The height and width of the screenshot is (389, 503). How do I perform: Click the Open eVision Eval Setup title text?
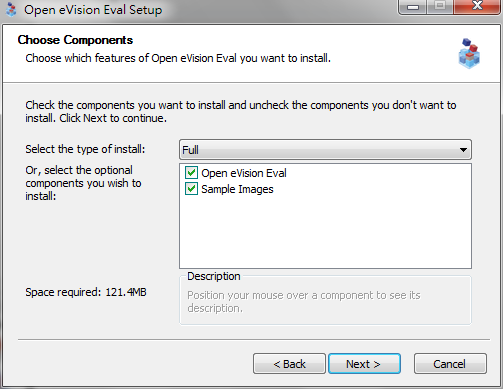[x=93, y=10]
